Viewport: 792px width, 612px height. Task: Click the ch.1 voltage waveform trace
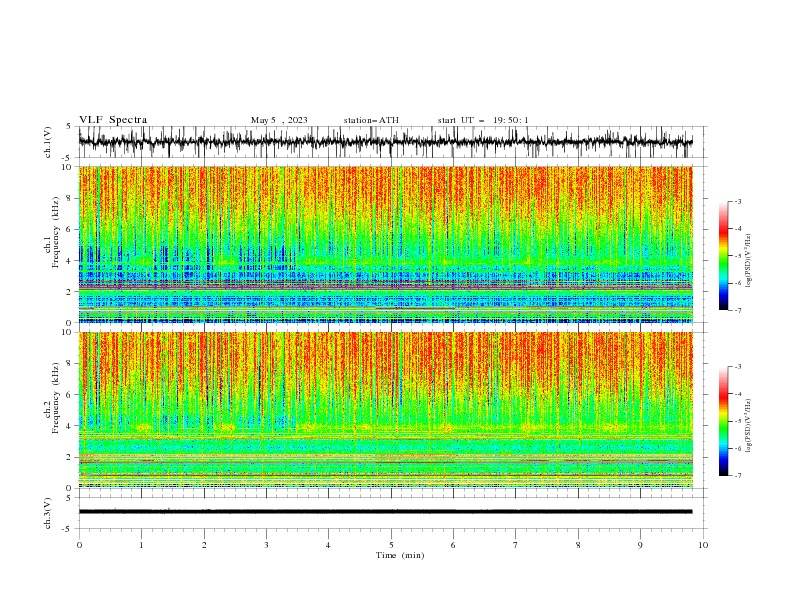click(x=385, y=141)
